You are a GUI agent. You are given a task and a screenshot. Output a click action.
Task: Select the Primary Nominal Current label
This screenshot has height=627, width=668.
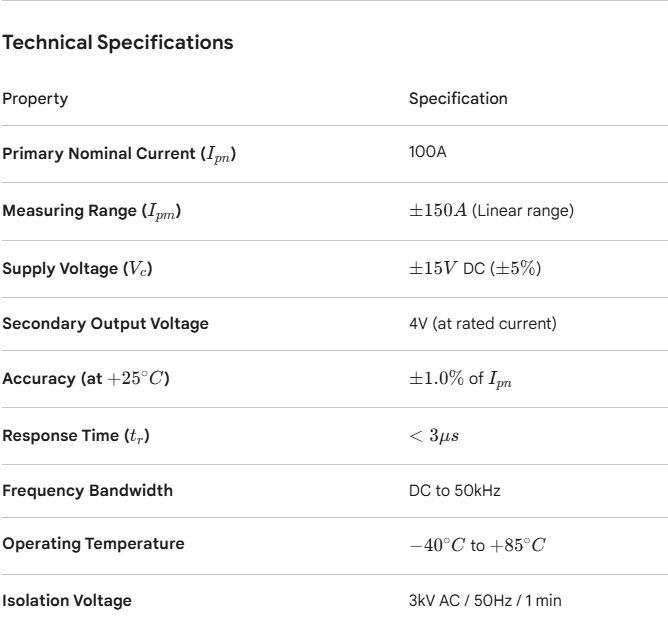(x=119, y=155)
